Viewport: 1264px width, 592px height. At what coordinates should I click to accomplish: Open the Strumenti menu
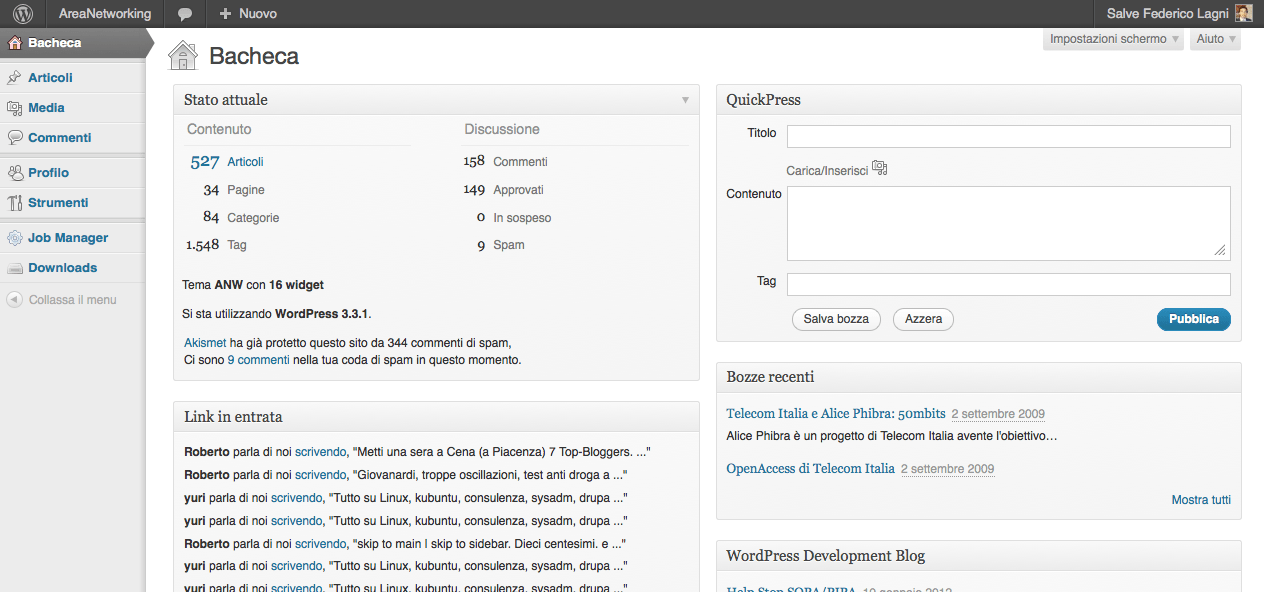pyautogui.click(x=73, y=202)
